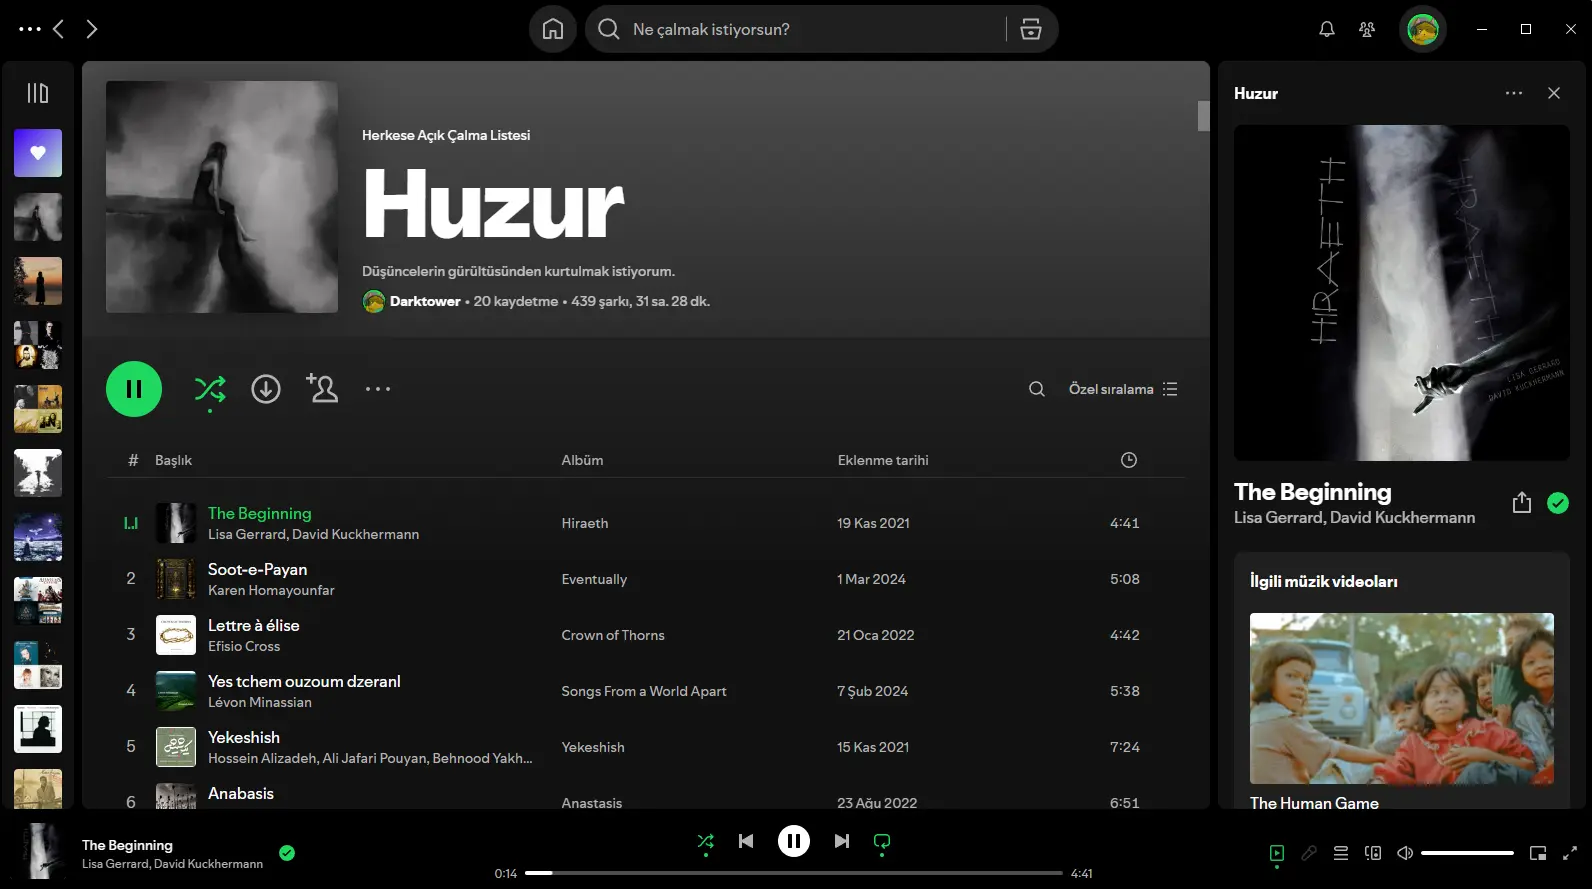This screenshot has height=889, width=1592.
Task: Adjust the volume slider
Action: (x=1467, y=853)
